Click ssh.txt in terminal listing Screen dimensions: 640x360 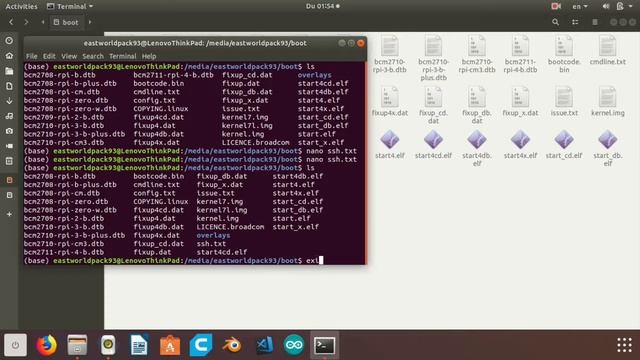211,244
